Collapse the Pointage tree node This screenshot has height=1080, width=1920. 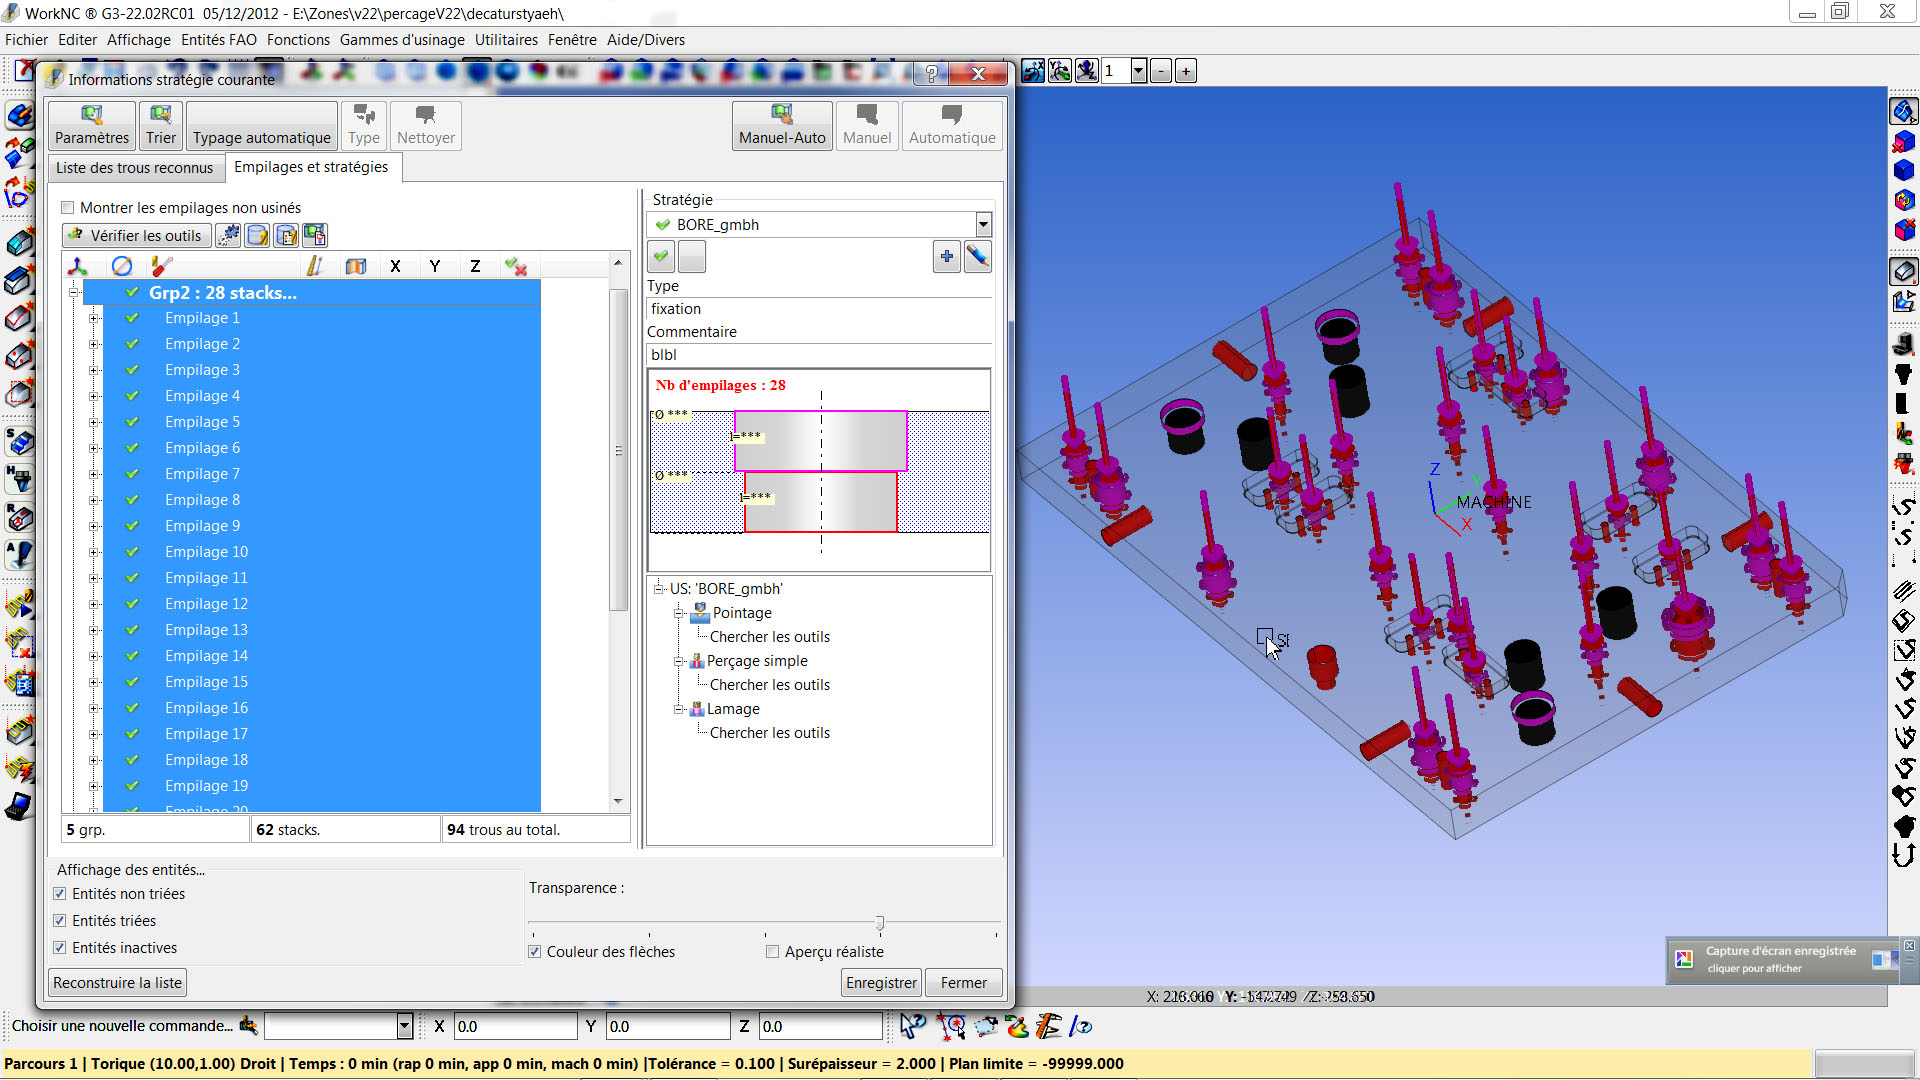679,613
